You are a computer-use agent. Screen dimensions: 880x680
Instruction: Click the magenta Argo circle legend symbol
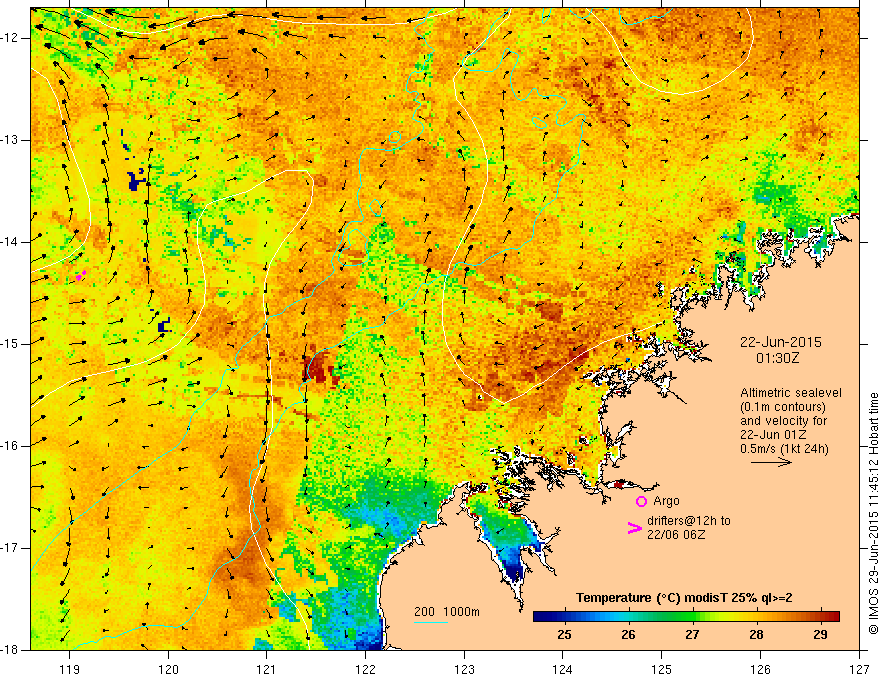click(x=641, y=501)
